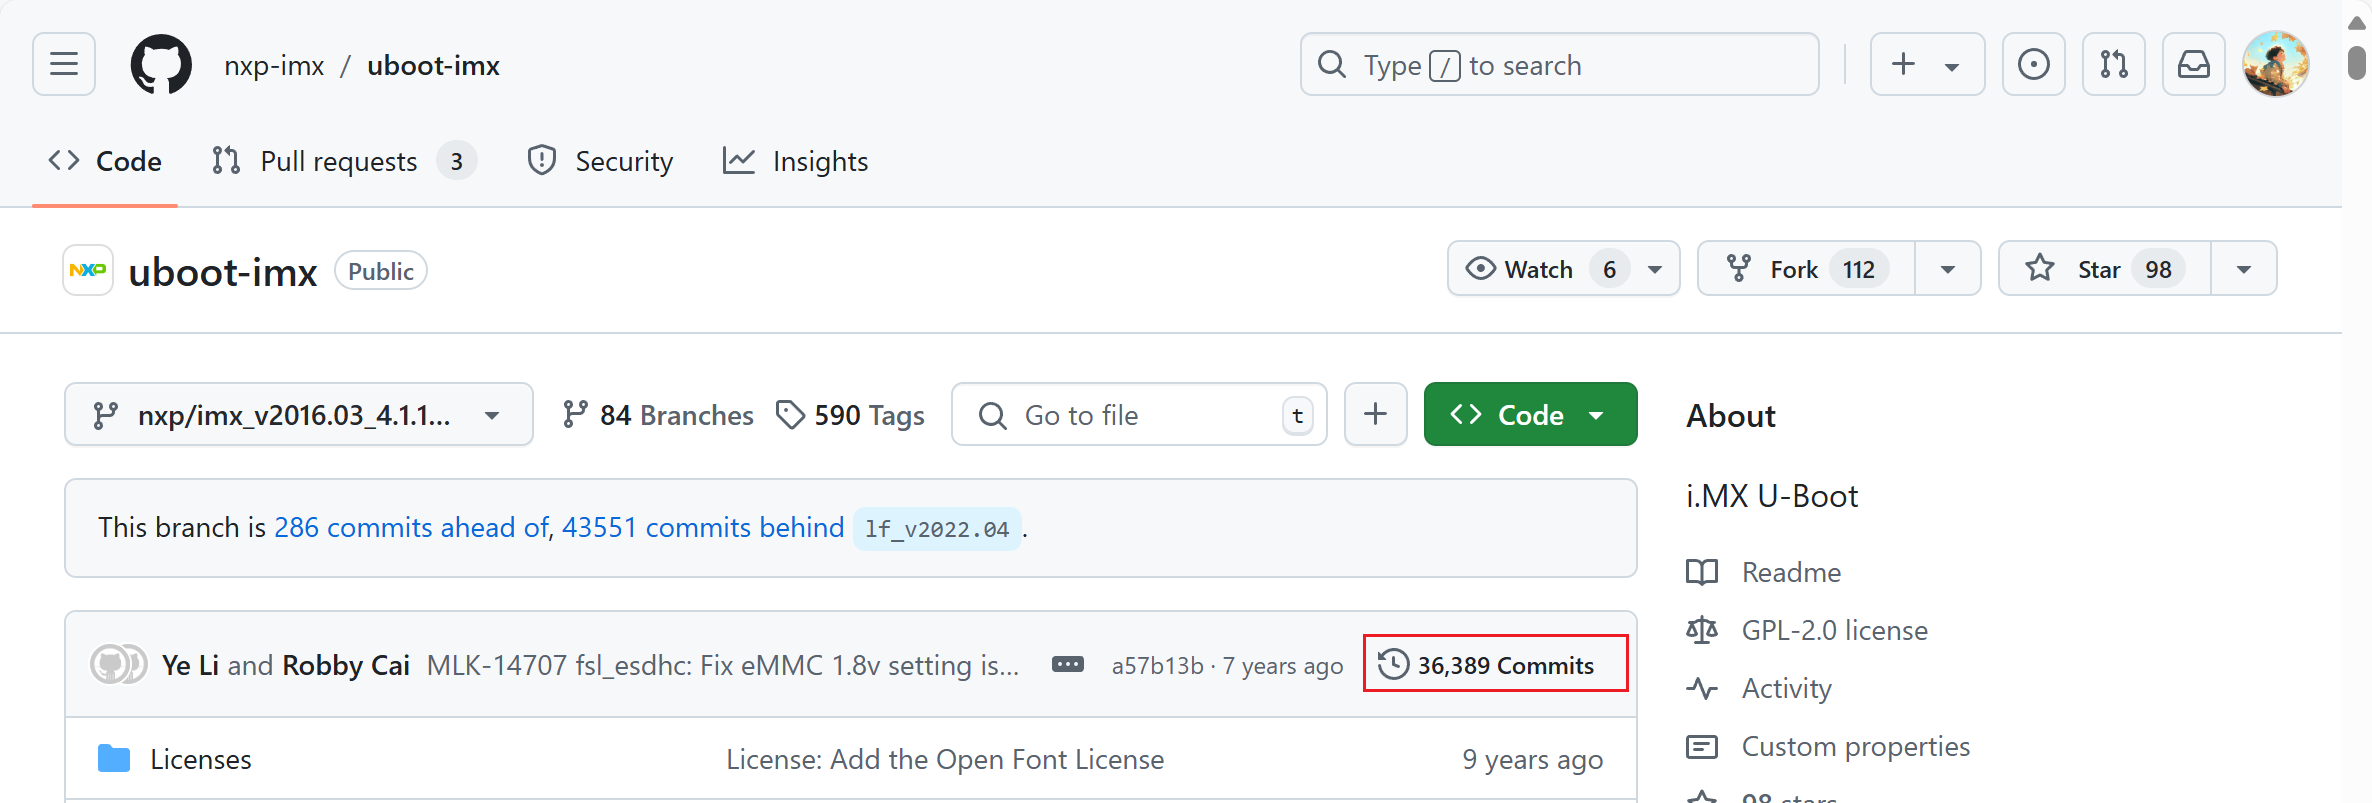Click the add file plus button

(1375, 414)
